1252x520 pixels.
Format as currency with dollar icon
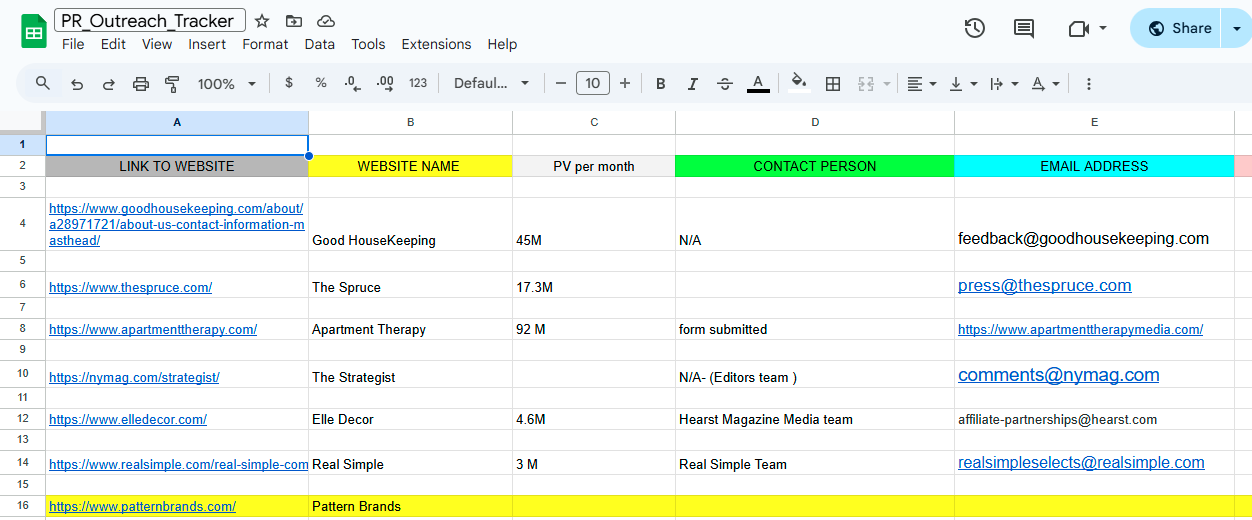point(289,83)
